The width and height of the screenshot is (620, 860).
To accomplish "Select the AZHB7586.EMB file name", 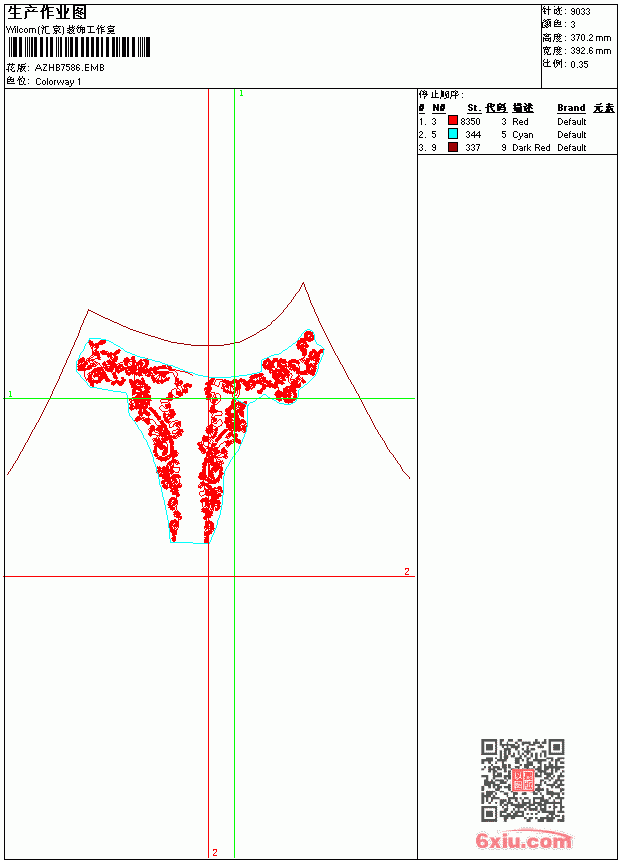I will click(70, 68).
